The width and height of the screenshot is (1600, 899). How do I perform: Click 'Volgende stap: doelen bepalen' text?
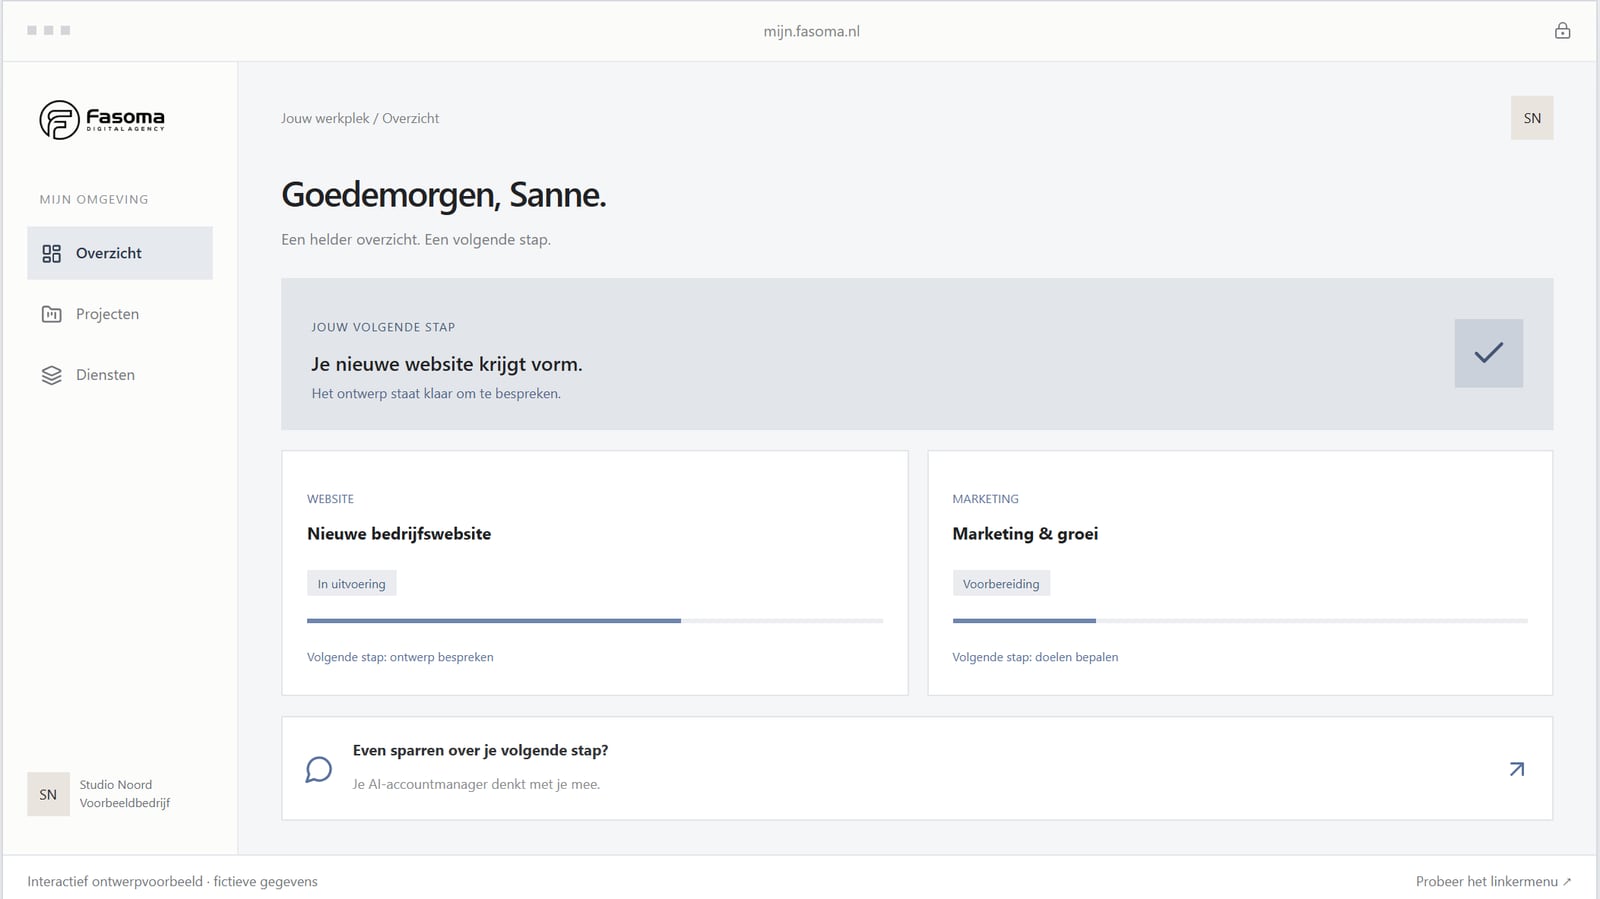pyautogui.click(x=1035, y=657)
